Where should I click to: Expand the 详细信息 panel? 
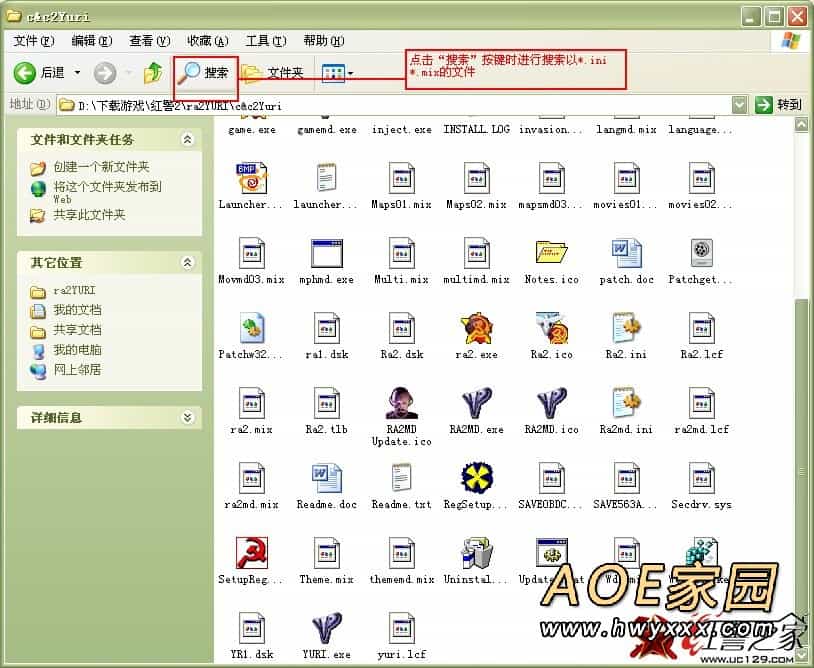187,417
